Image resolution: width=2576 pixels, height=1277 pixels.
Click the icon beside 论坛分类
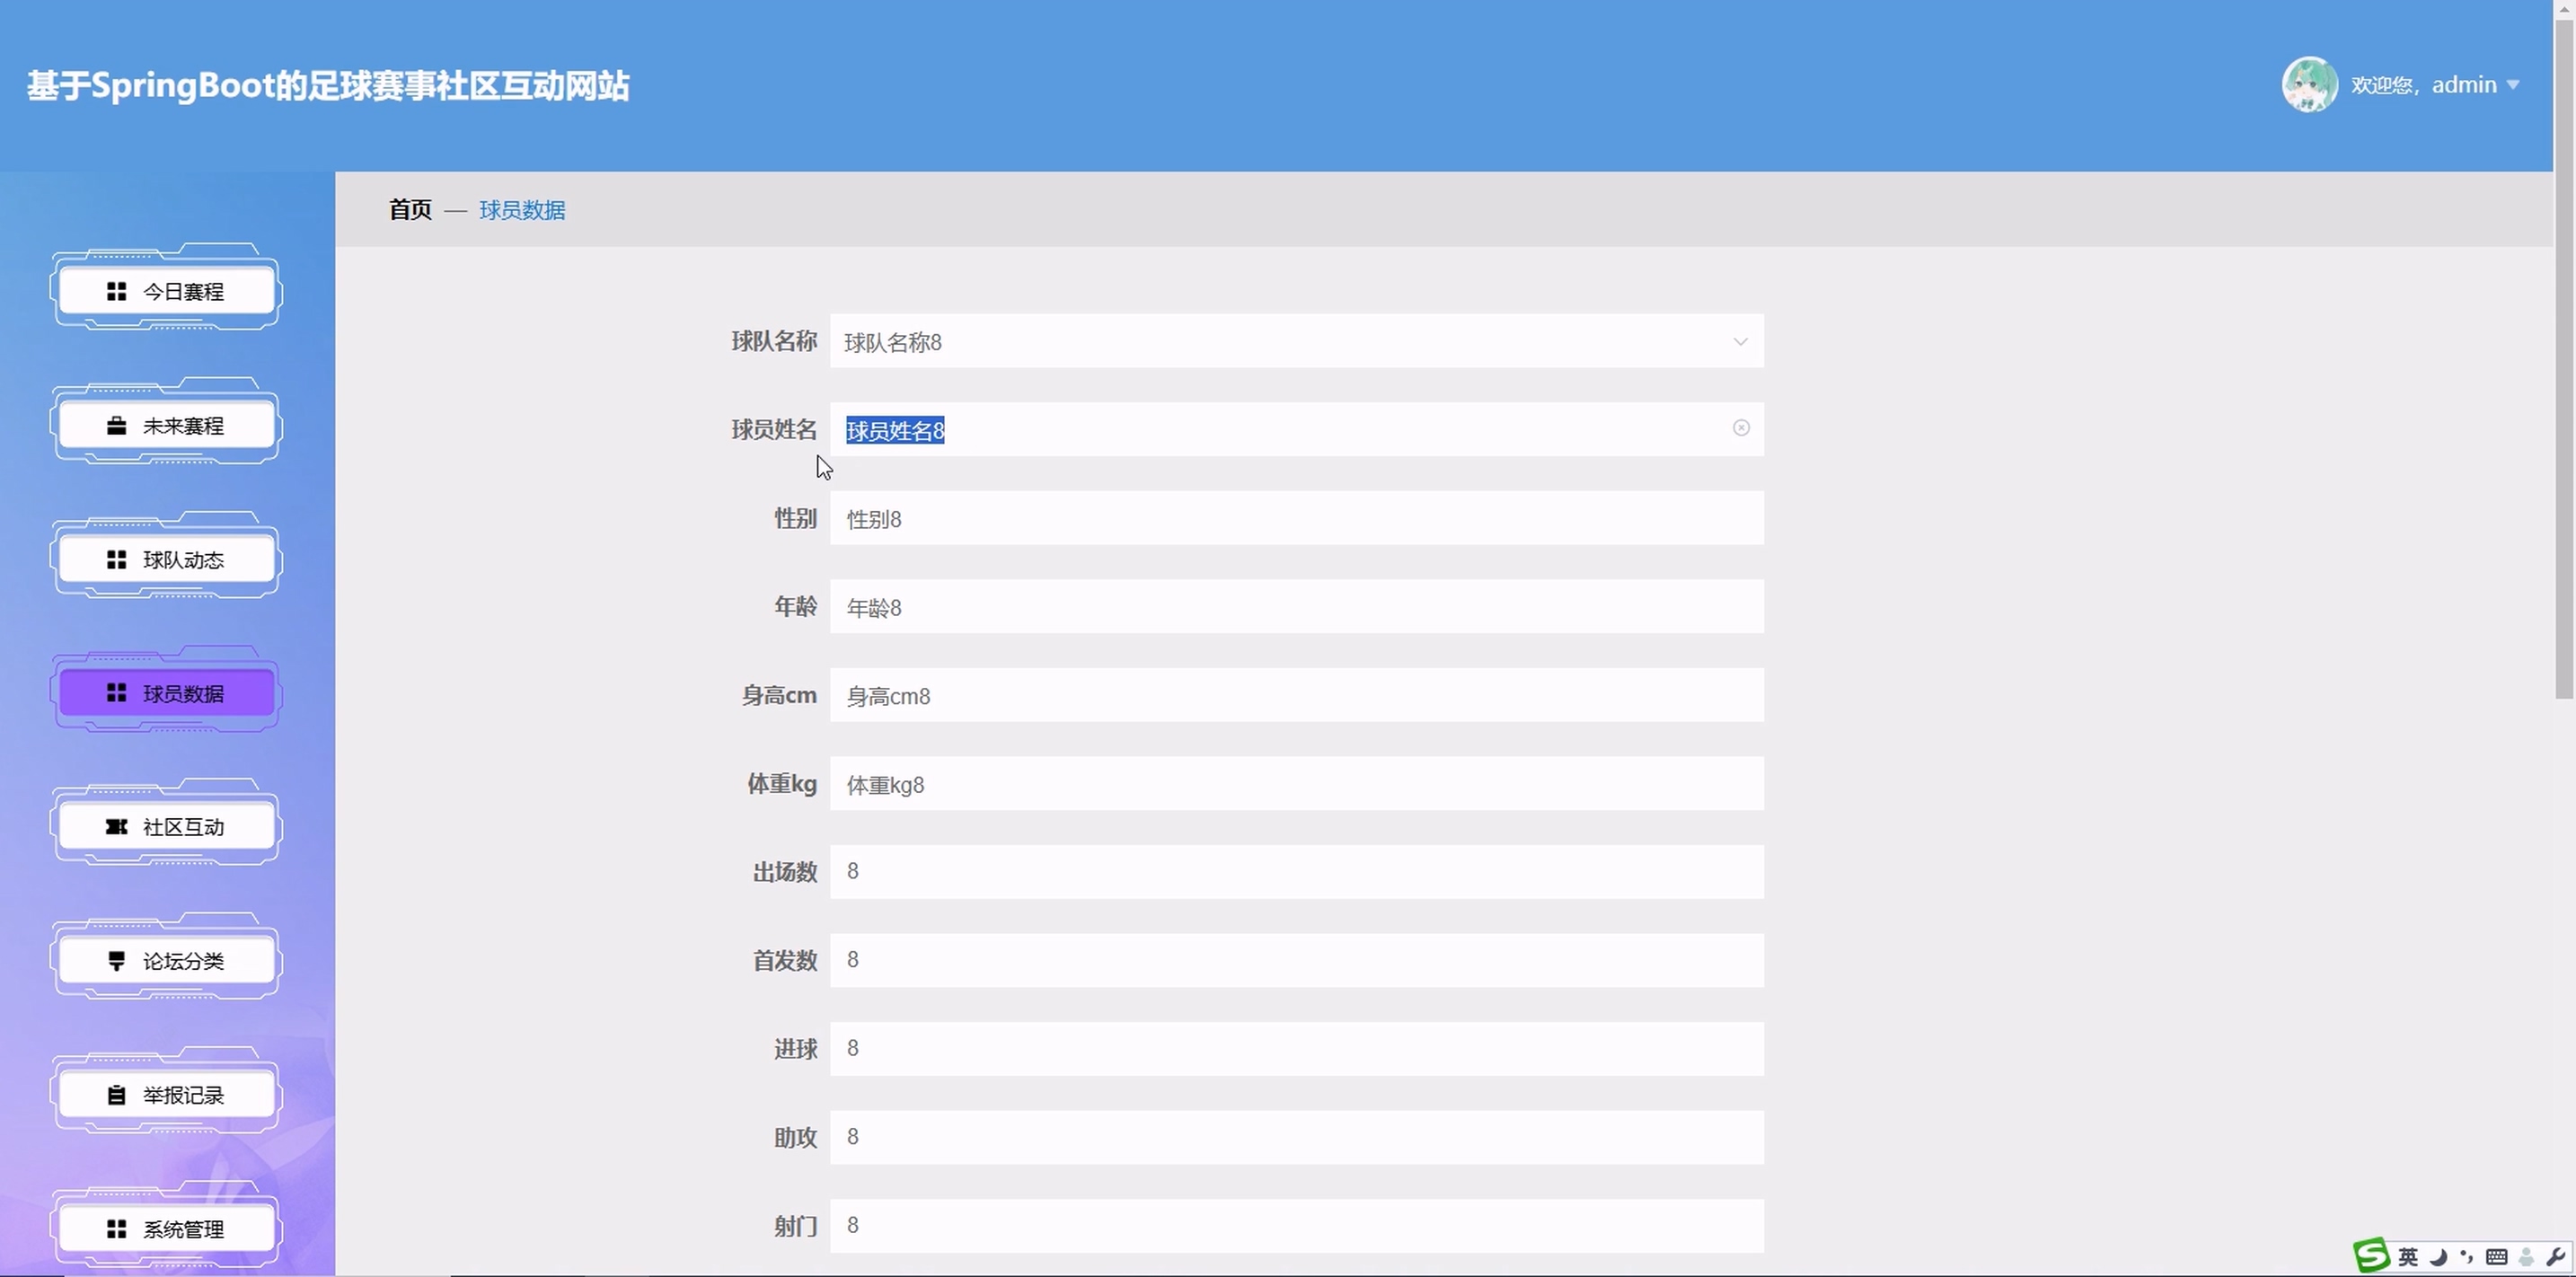click(x=116, y=961)
